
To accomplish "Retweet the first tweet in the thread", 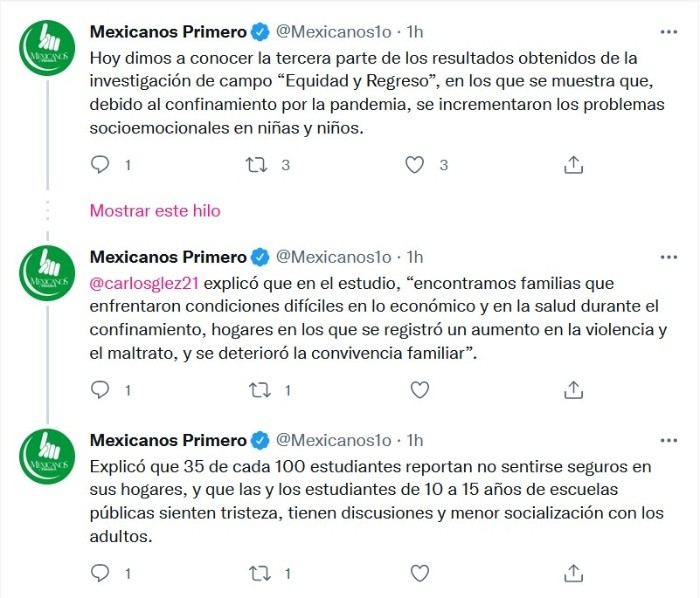I will tap(257, 164).
